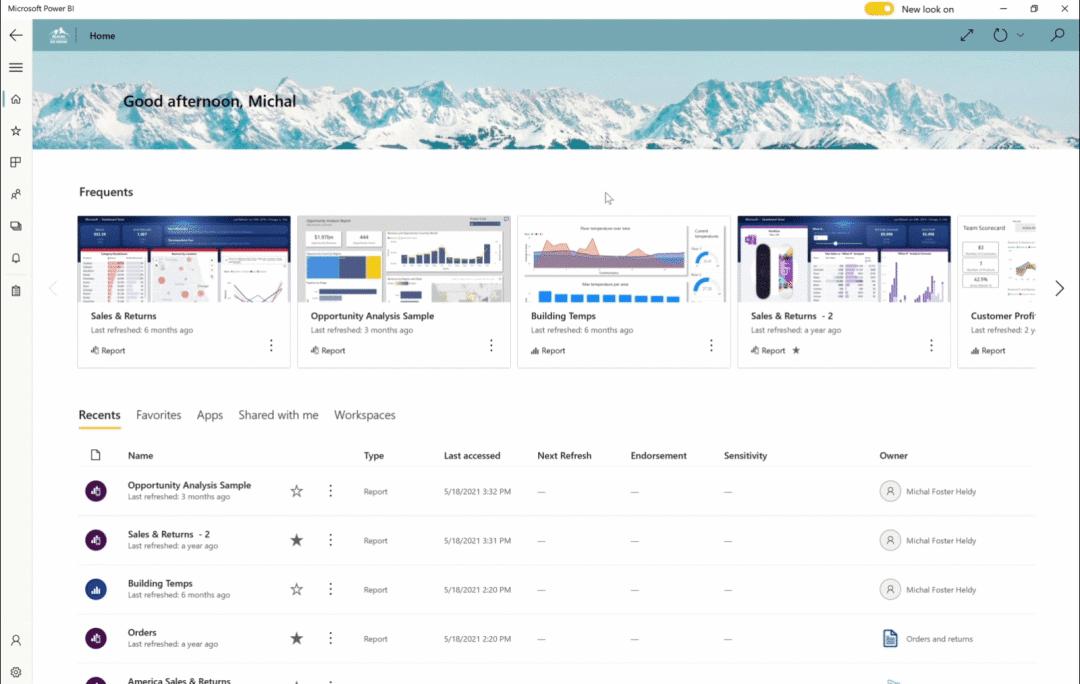Open Favorites star in left sidebar
Viewport: 1080px width, 684px height.
[x=16, y=131]
